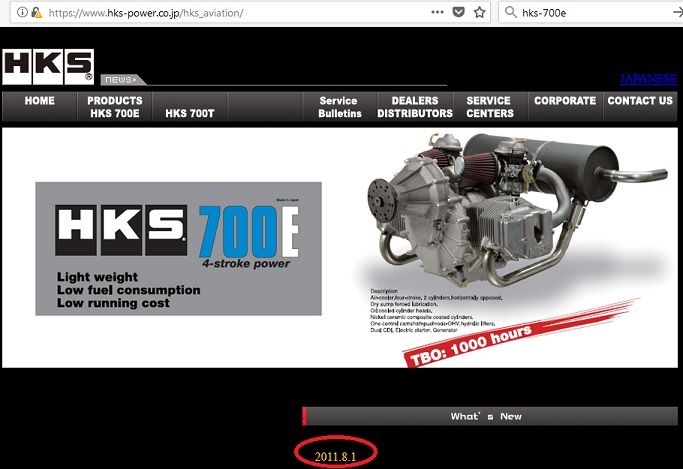The height and width of the screenshot is (469, 683).
Task: Click the insecure connection padlock icon
Action: (36, 13)
